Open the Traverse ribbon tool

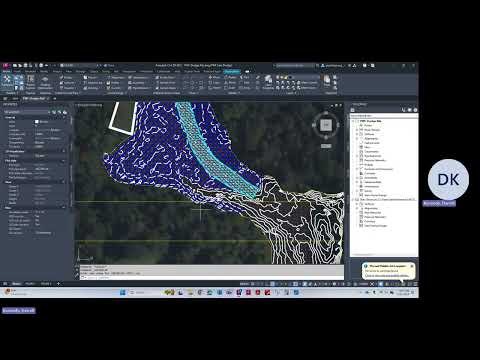[68, 88]
